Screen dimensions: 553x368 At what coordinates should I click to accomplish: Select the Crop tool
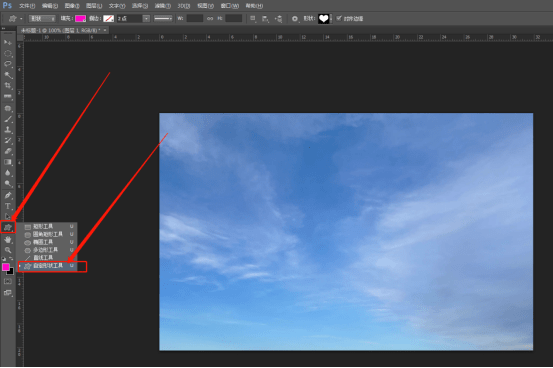click(8, 86)
